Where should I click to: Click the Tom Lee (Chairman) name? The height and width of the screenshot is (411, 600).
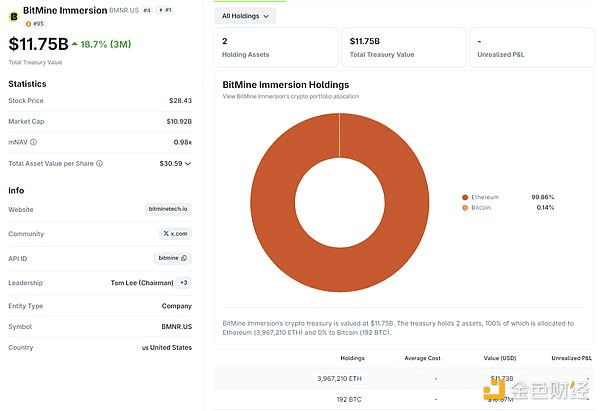(140, 283)
